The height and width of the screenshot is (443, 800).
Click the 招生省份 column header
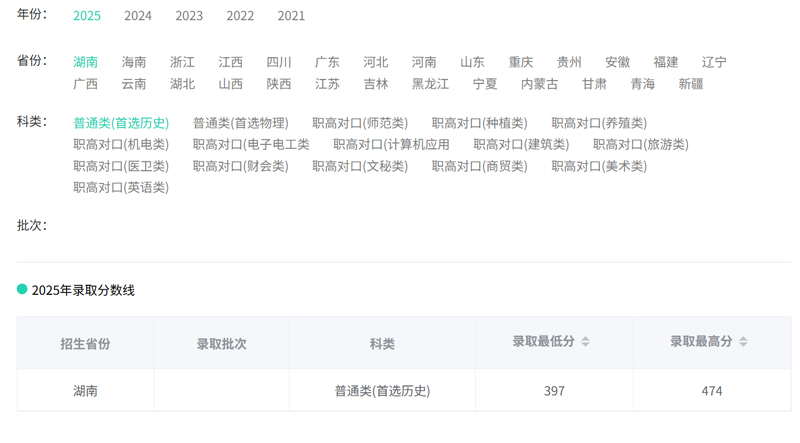tap(85, 343)
